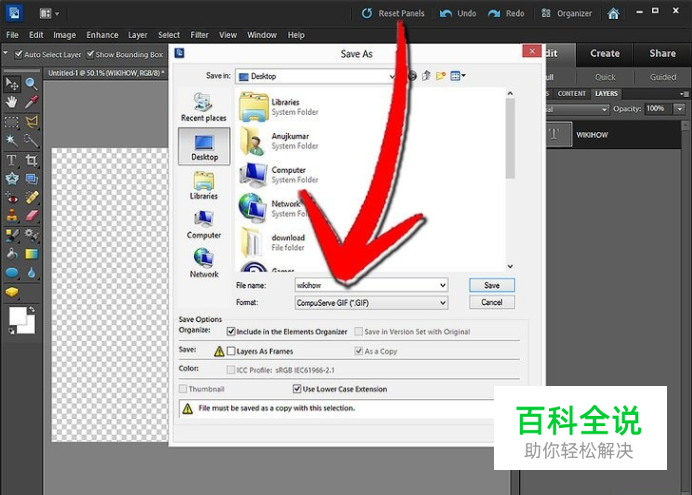Enable Layers As Frames checkbox
Image resolution: width=692 pixels, height=495 pixels.
click(231, 351)
